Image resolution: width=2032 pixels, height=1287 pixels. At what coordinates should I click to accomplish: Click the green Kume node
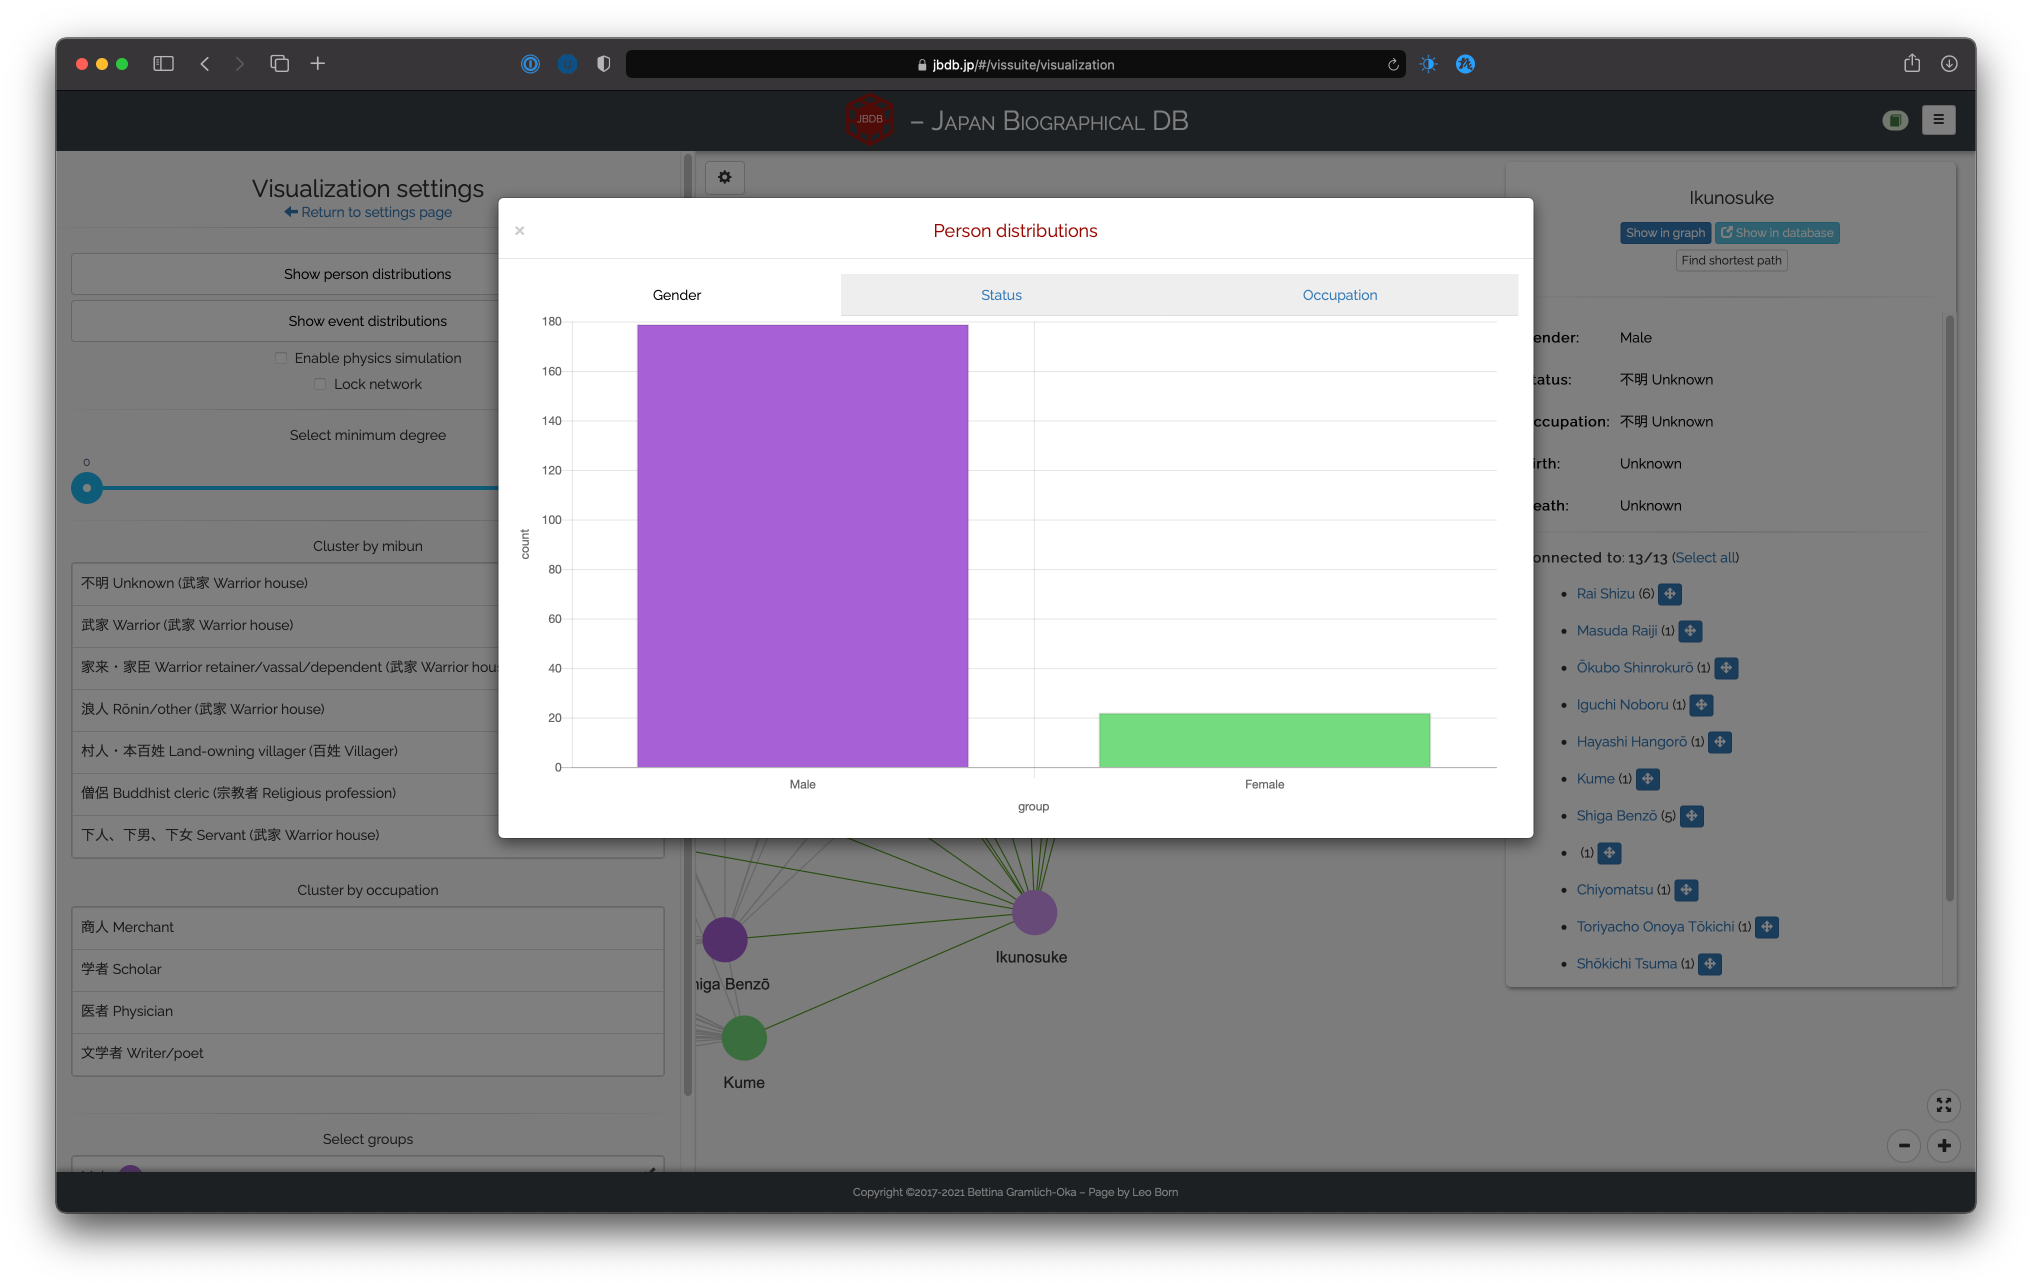[x=744, y=1038]
